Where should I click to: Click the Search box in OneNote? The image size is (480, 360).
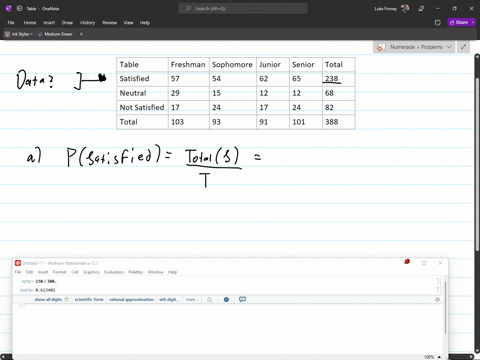tap(243, 9)
